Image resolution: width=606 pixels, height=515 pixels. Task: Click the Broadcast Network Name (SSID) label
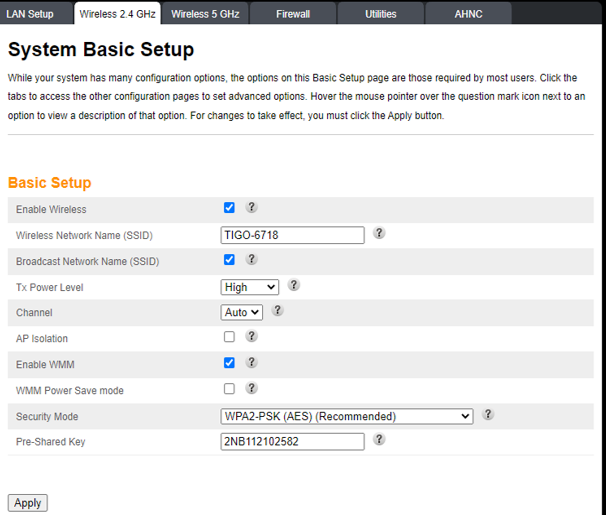87,262
